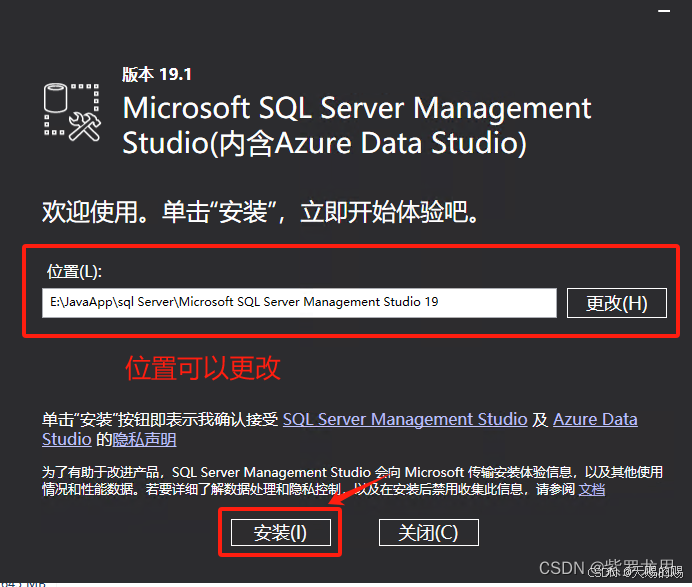Click the version 19.1 (版本 19.1) text
Image resolution: width=692 pixels, height=587 pixels.
(157, 74)
